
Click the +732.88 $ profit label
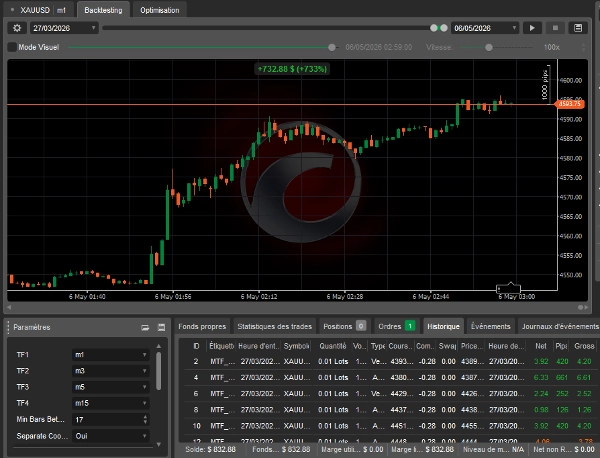[x=292, y=69]
